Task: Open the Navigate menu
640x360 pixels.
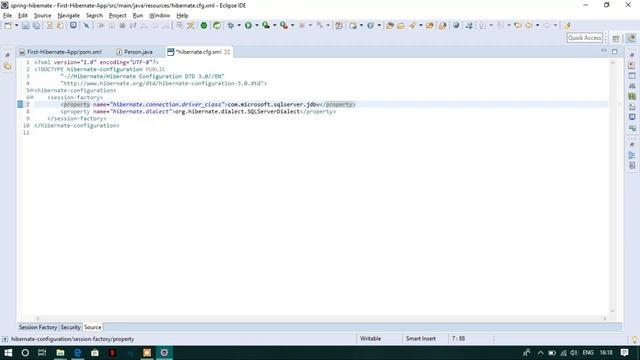Action: click(x=69, y=16)
